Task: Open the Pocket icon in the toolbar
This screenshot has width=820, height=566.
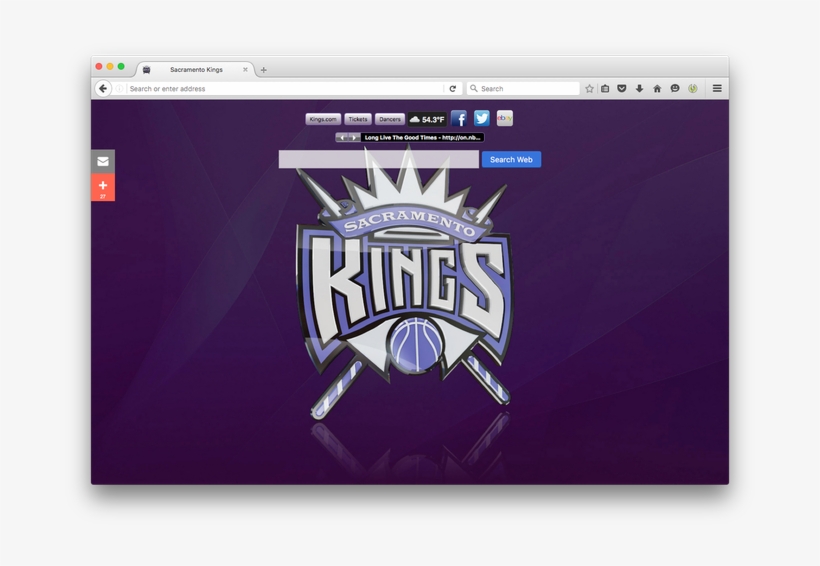Action: pos(622,89)
